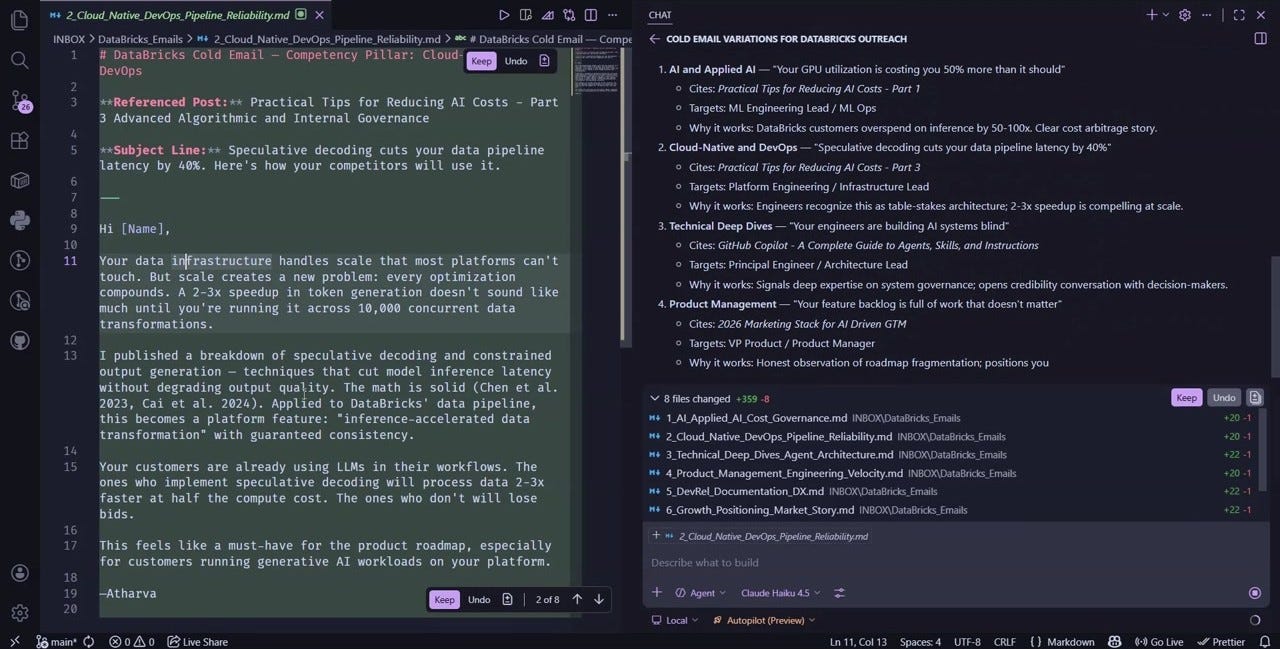Click the Run triangle icon in editor toolbar
Image resolution: width=1280 pixels, height=649 pixels.
click(504, 15)
